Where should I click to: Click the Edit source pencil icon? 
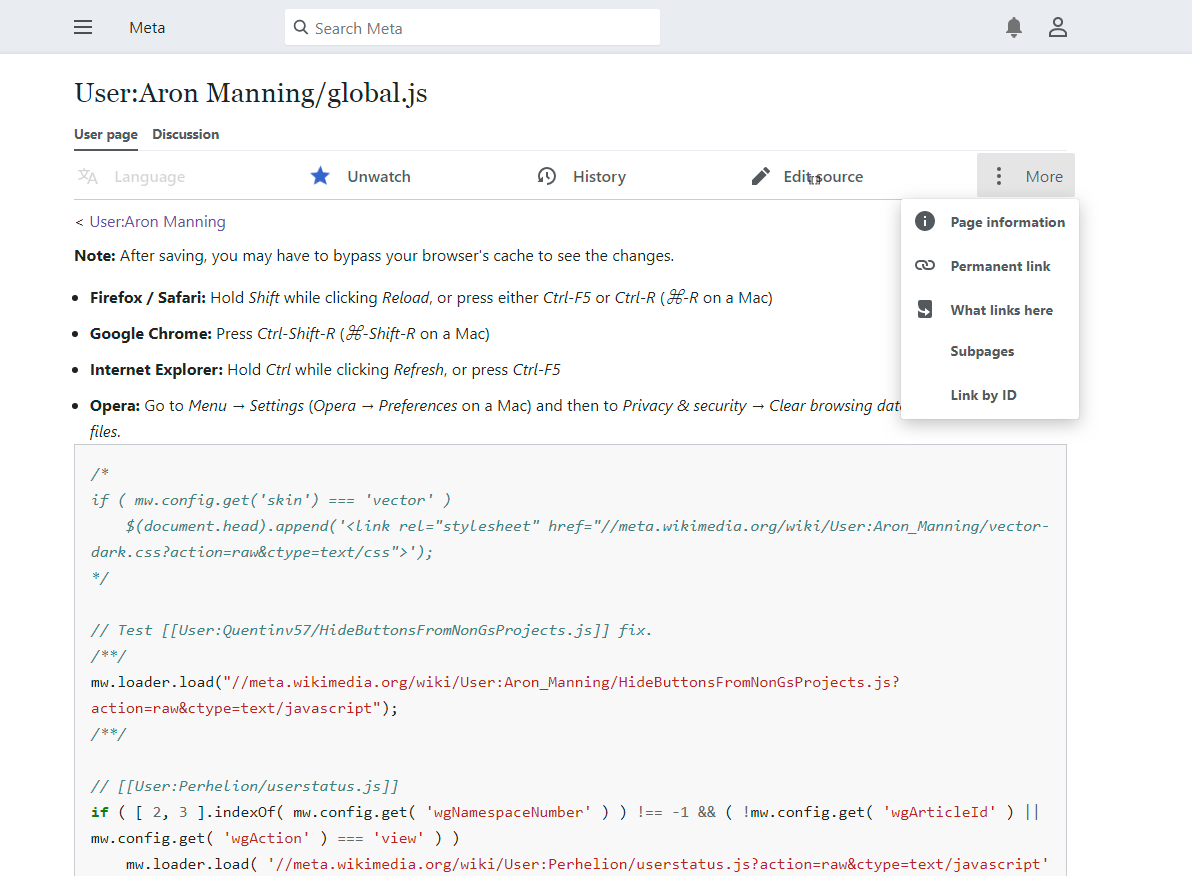click(x=760, y=176)
